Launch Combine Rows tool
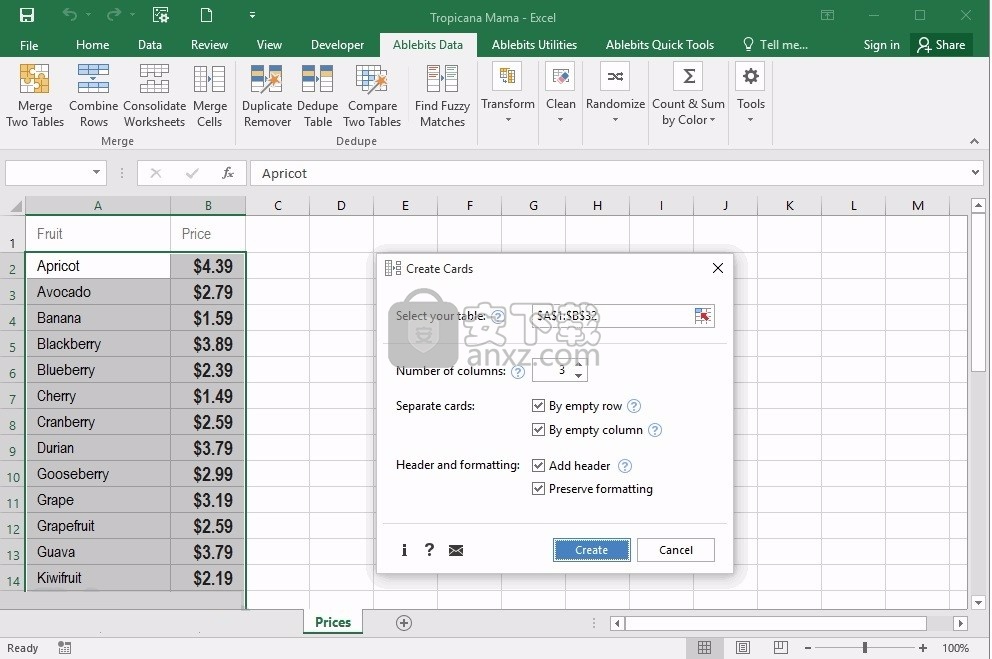992x659 pixels. pos(94,95)
